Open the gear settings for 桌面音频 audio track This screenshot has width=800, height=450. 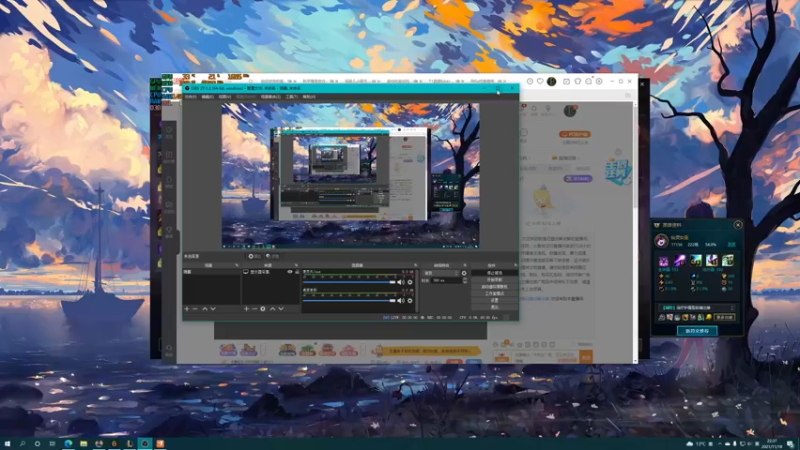pyautogui.click(x=410, y=301)
